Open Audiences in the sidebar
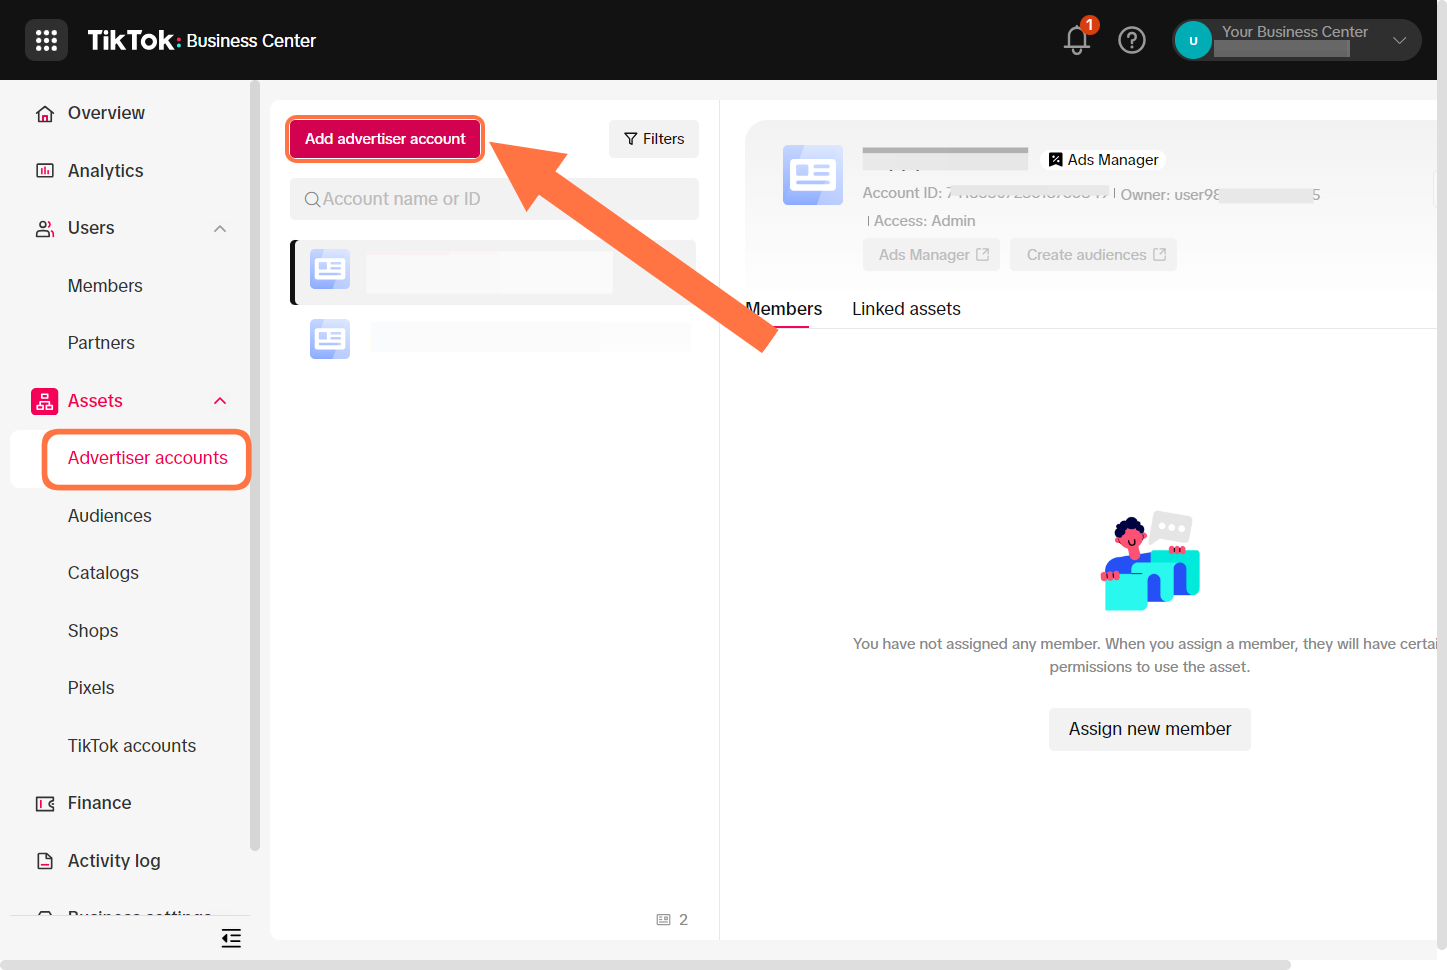1447x970 pixels. coord(110,516)
